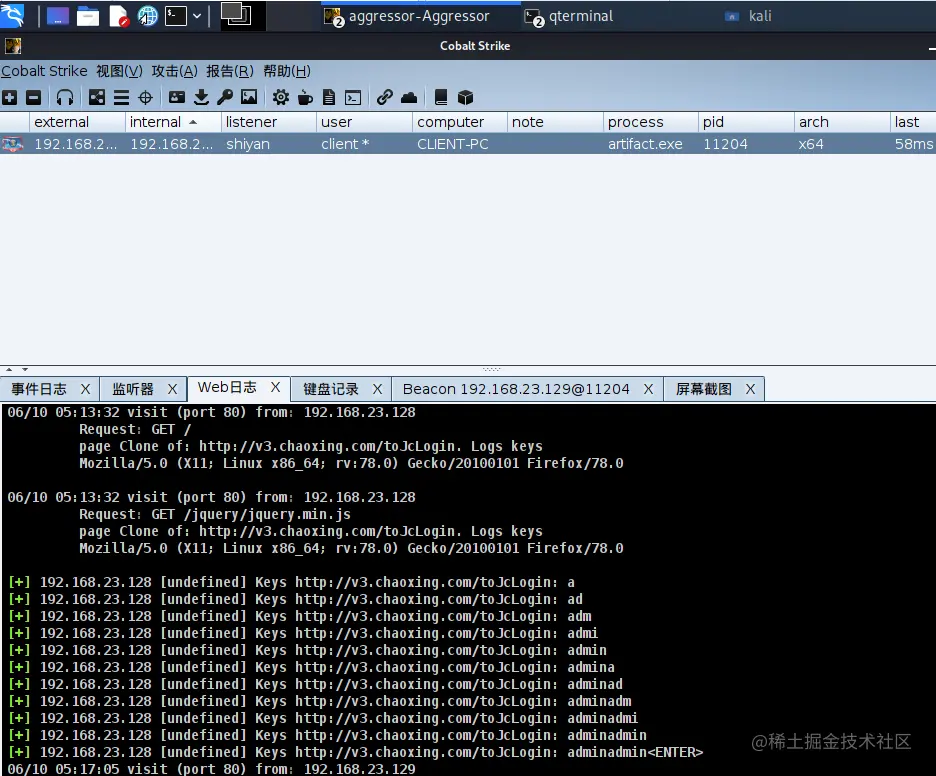Viewport: 936px width, 776px height.
Task: Sort sessions by the note column
Action: [555, 122]
